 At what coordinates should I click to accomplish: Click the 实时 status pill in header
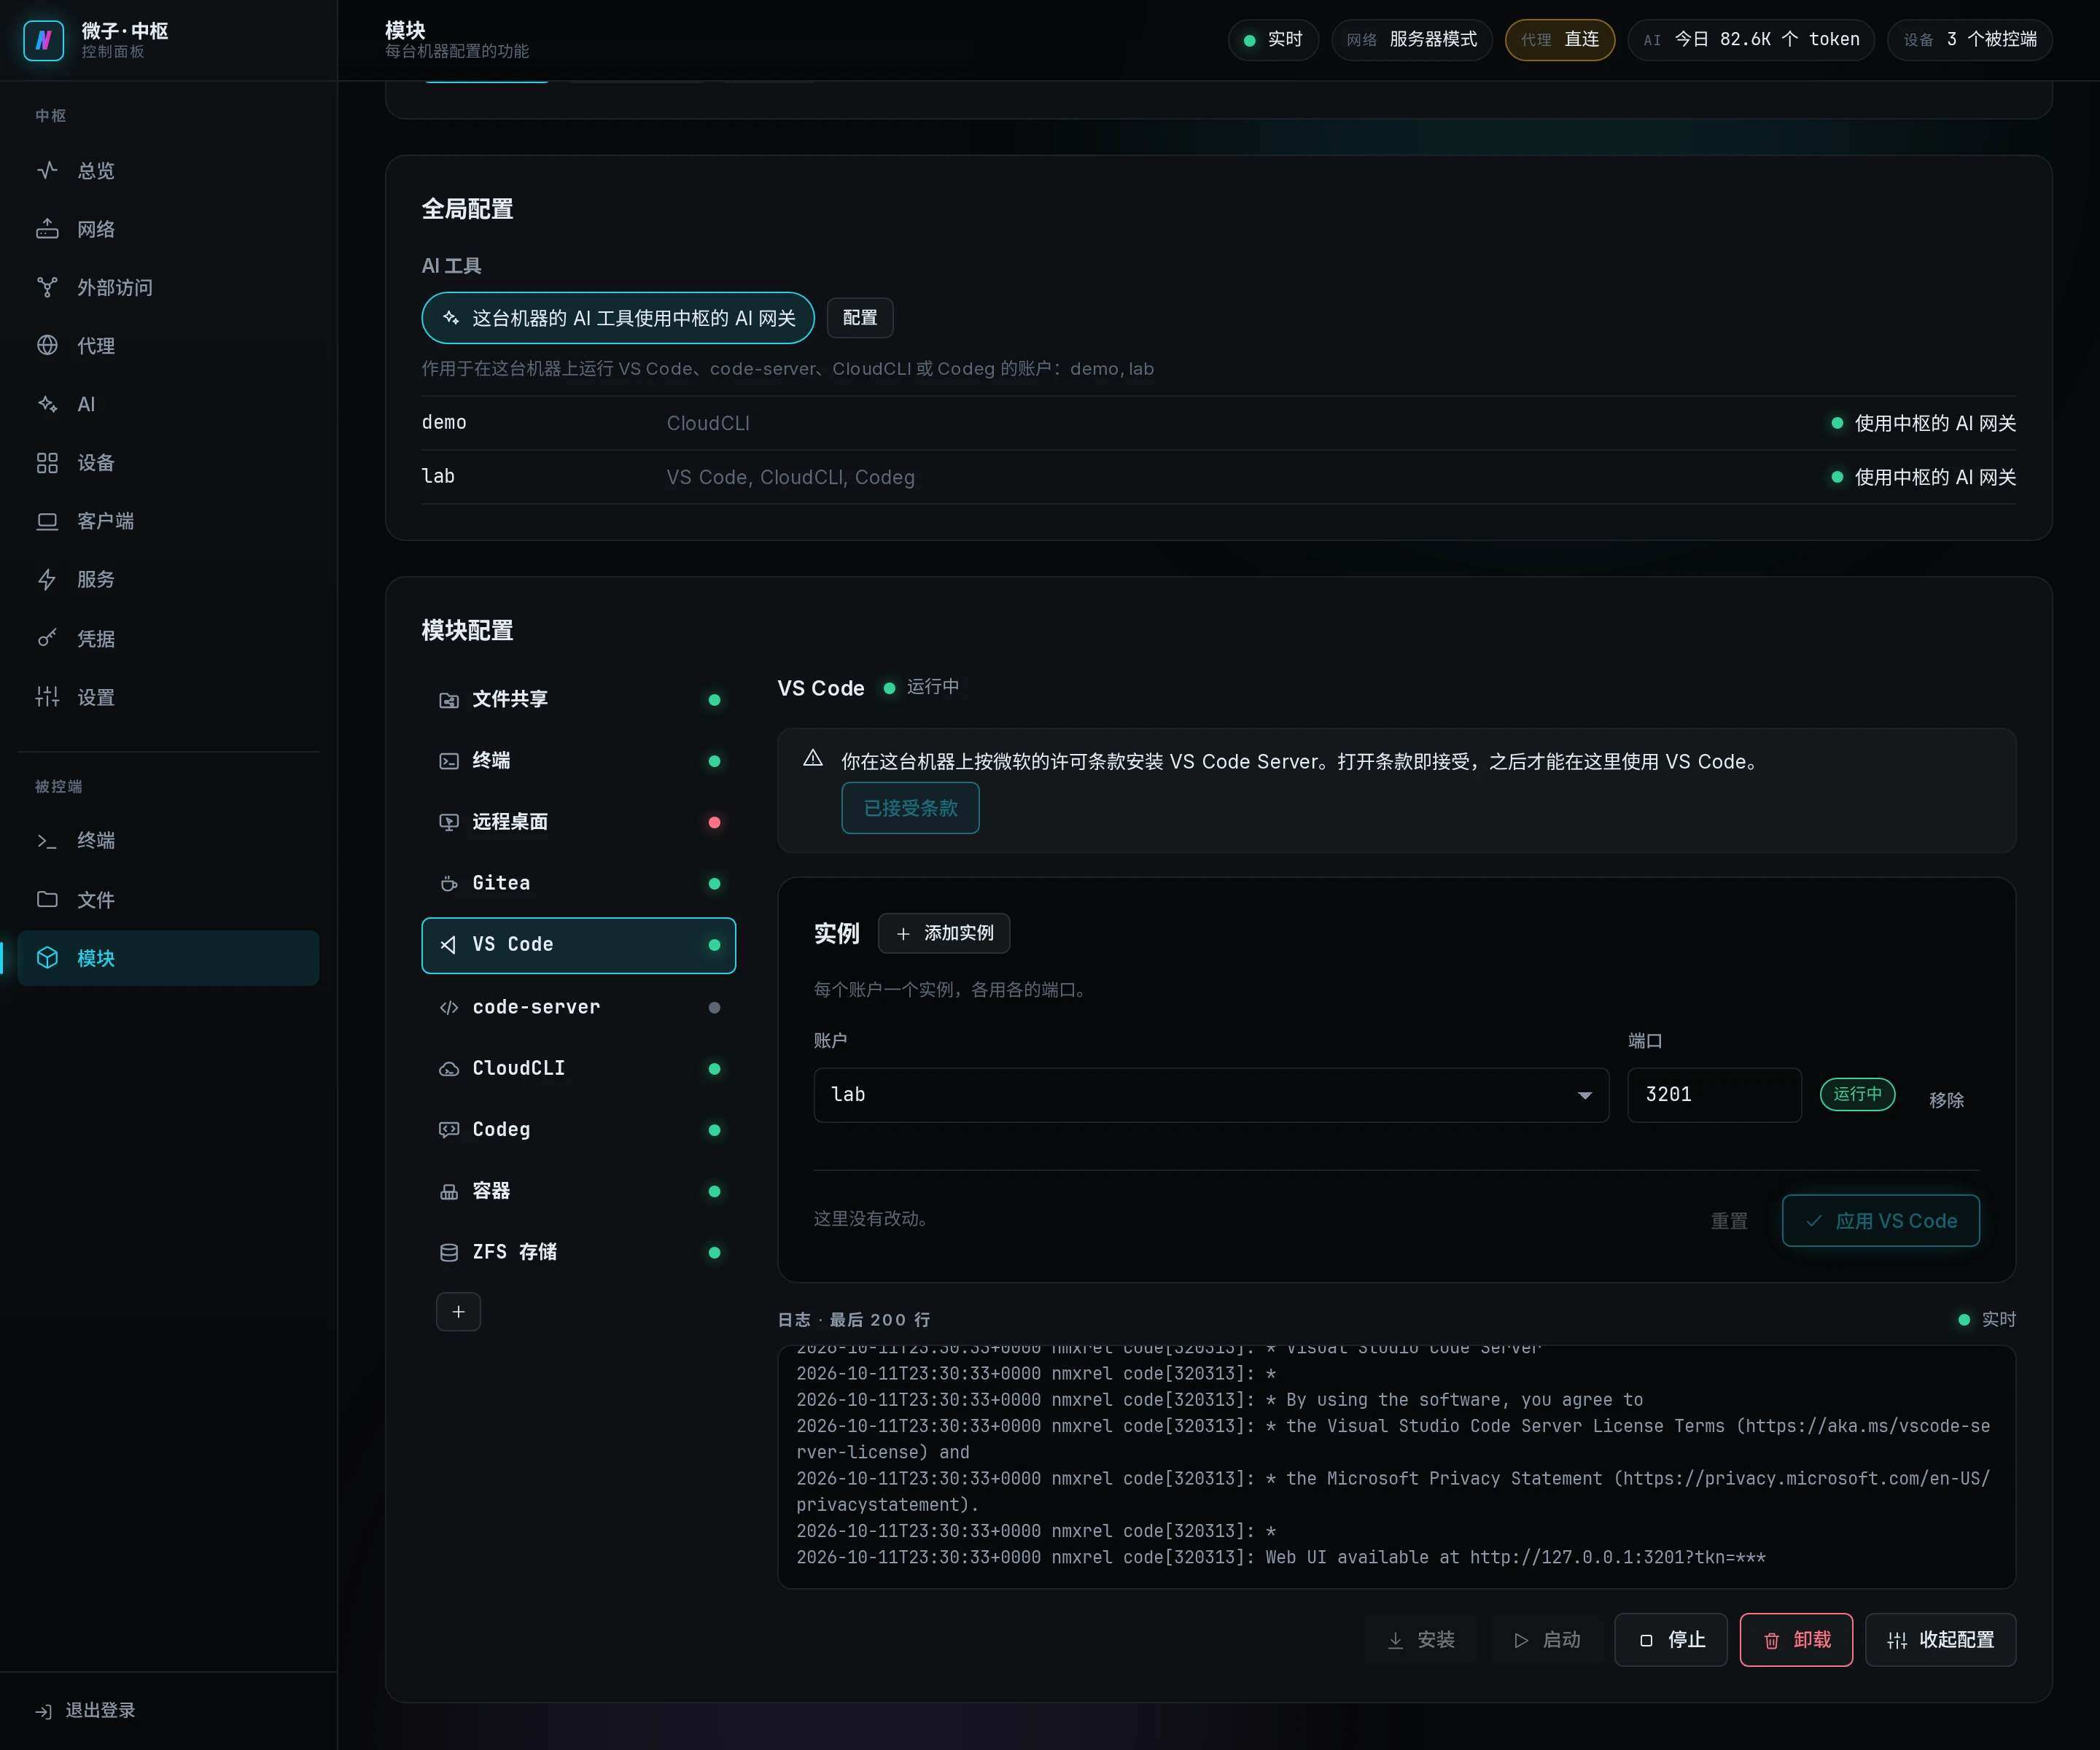click(x=1273, y=40)
